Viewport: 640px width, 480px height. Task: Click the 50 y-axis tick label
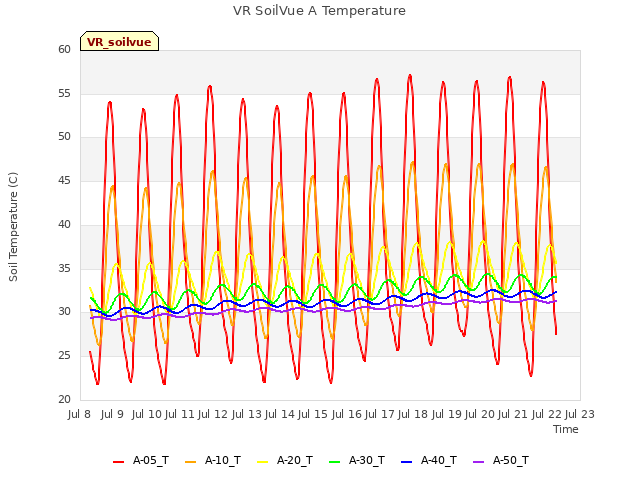[x=64, y=137]
